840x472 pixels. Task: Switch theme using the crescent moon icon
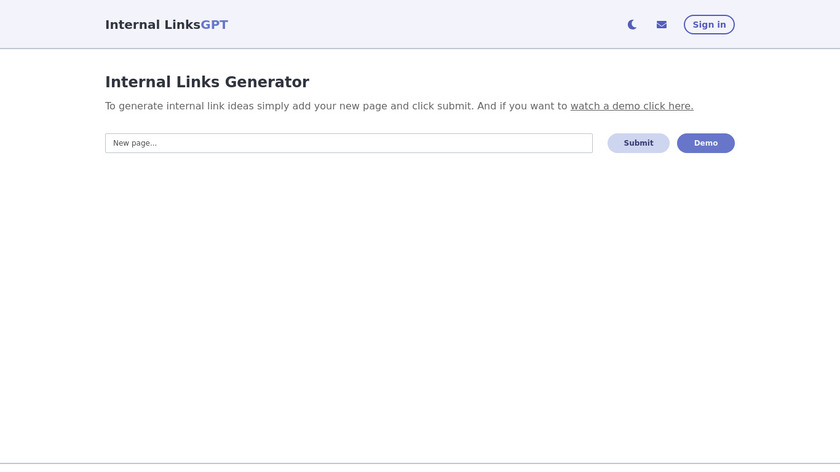pos(632,25)
